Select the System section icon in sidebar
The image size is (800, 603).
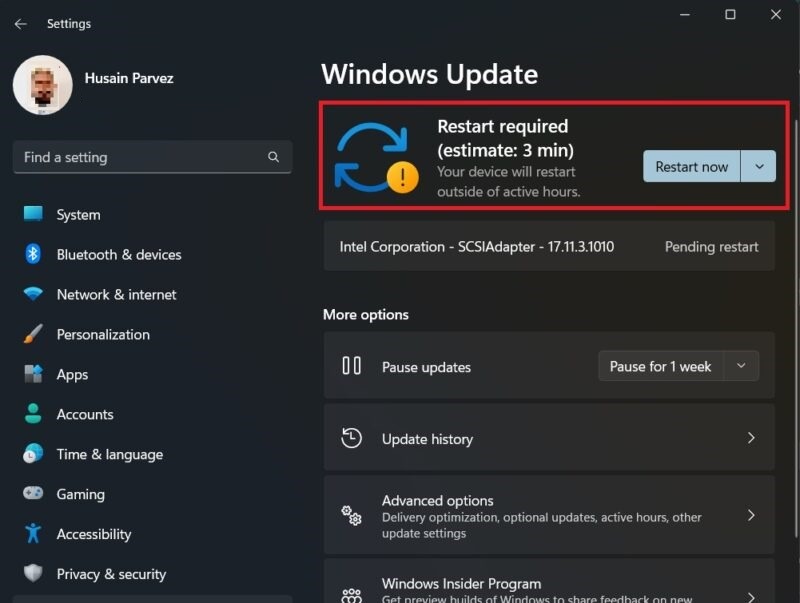pyautogui.click(x=33, y=214)
